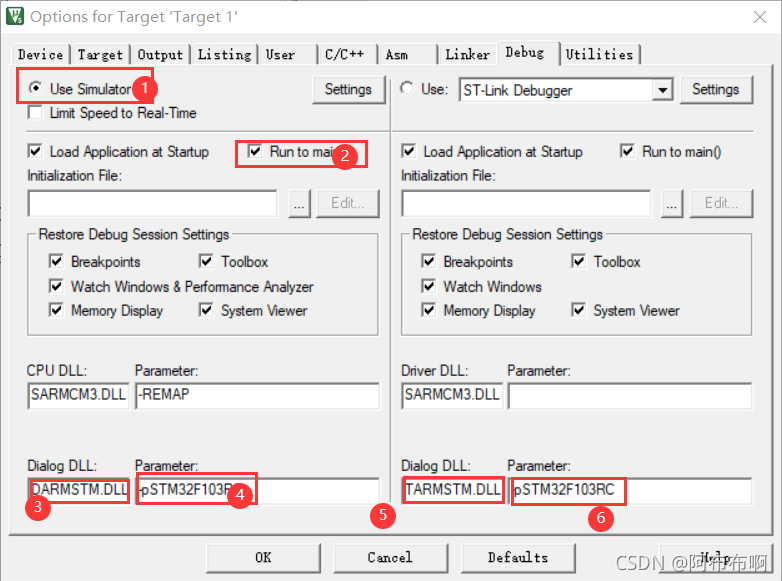Click simulator Edit... button

[x=348, y=203]
